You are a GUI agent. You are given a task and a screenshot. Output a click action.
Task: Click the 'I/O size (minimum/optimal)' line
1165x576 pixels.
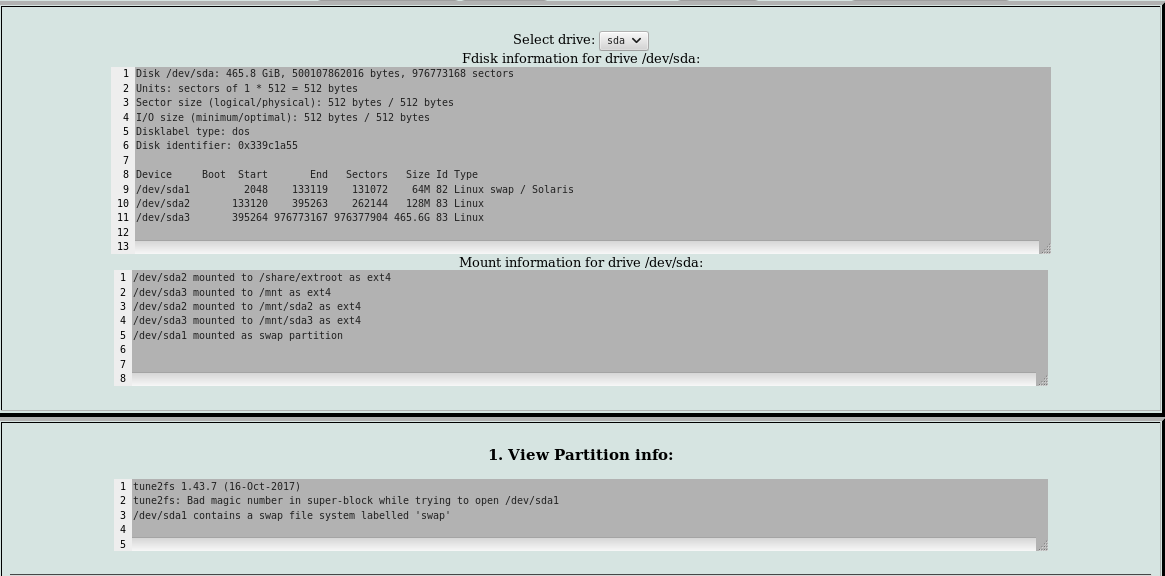point(282,117)
